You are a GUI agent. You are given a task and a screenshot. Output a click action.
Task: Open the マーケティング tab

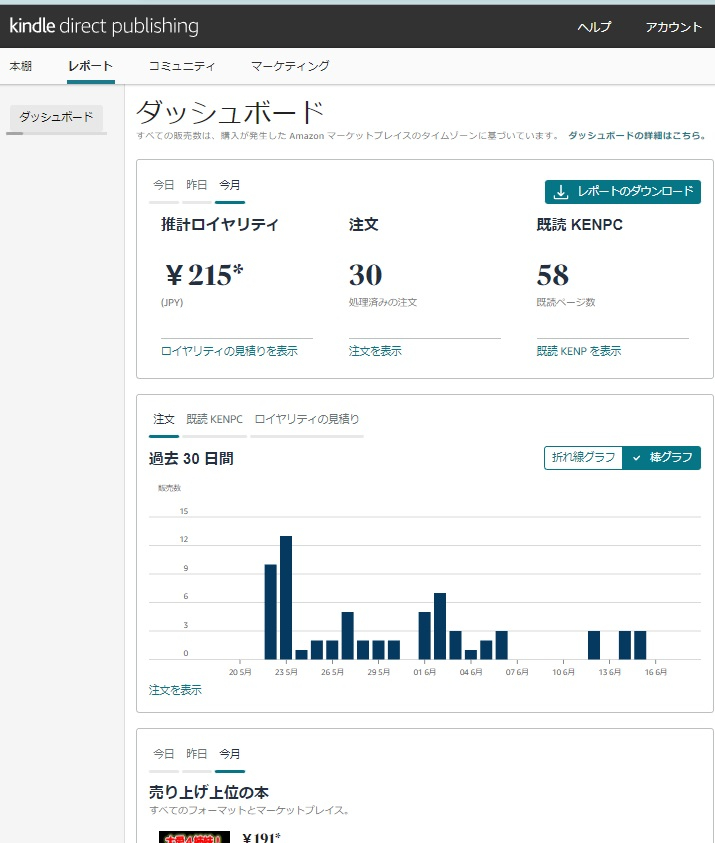tap(290, 66)
